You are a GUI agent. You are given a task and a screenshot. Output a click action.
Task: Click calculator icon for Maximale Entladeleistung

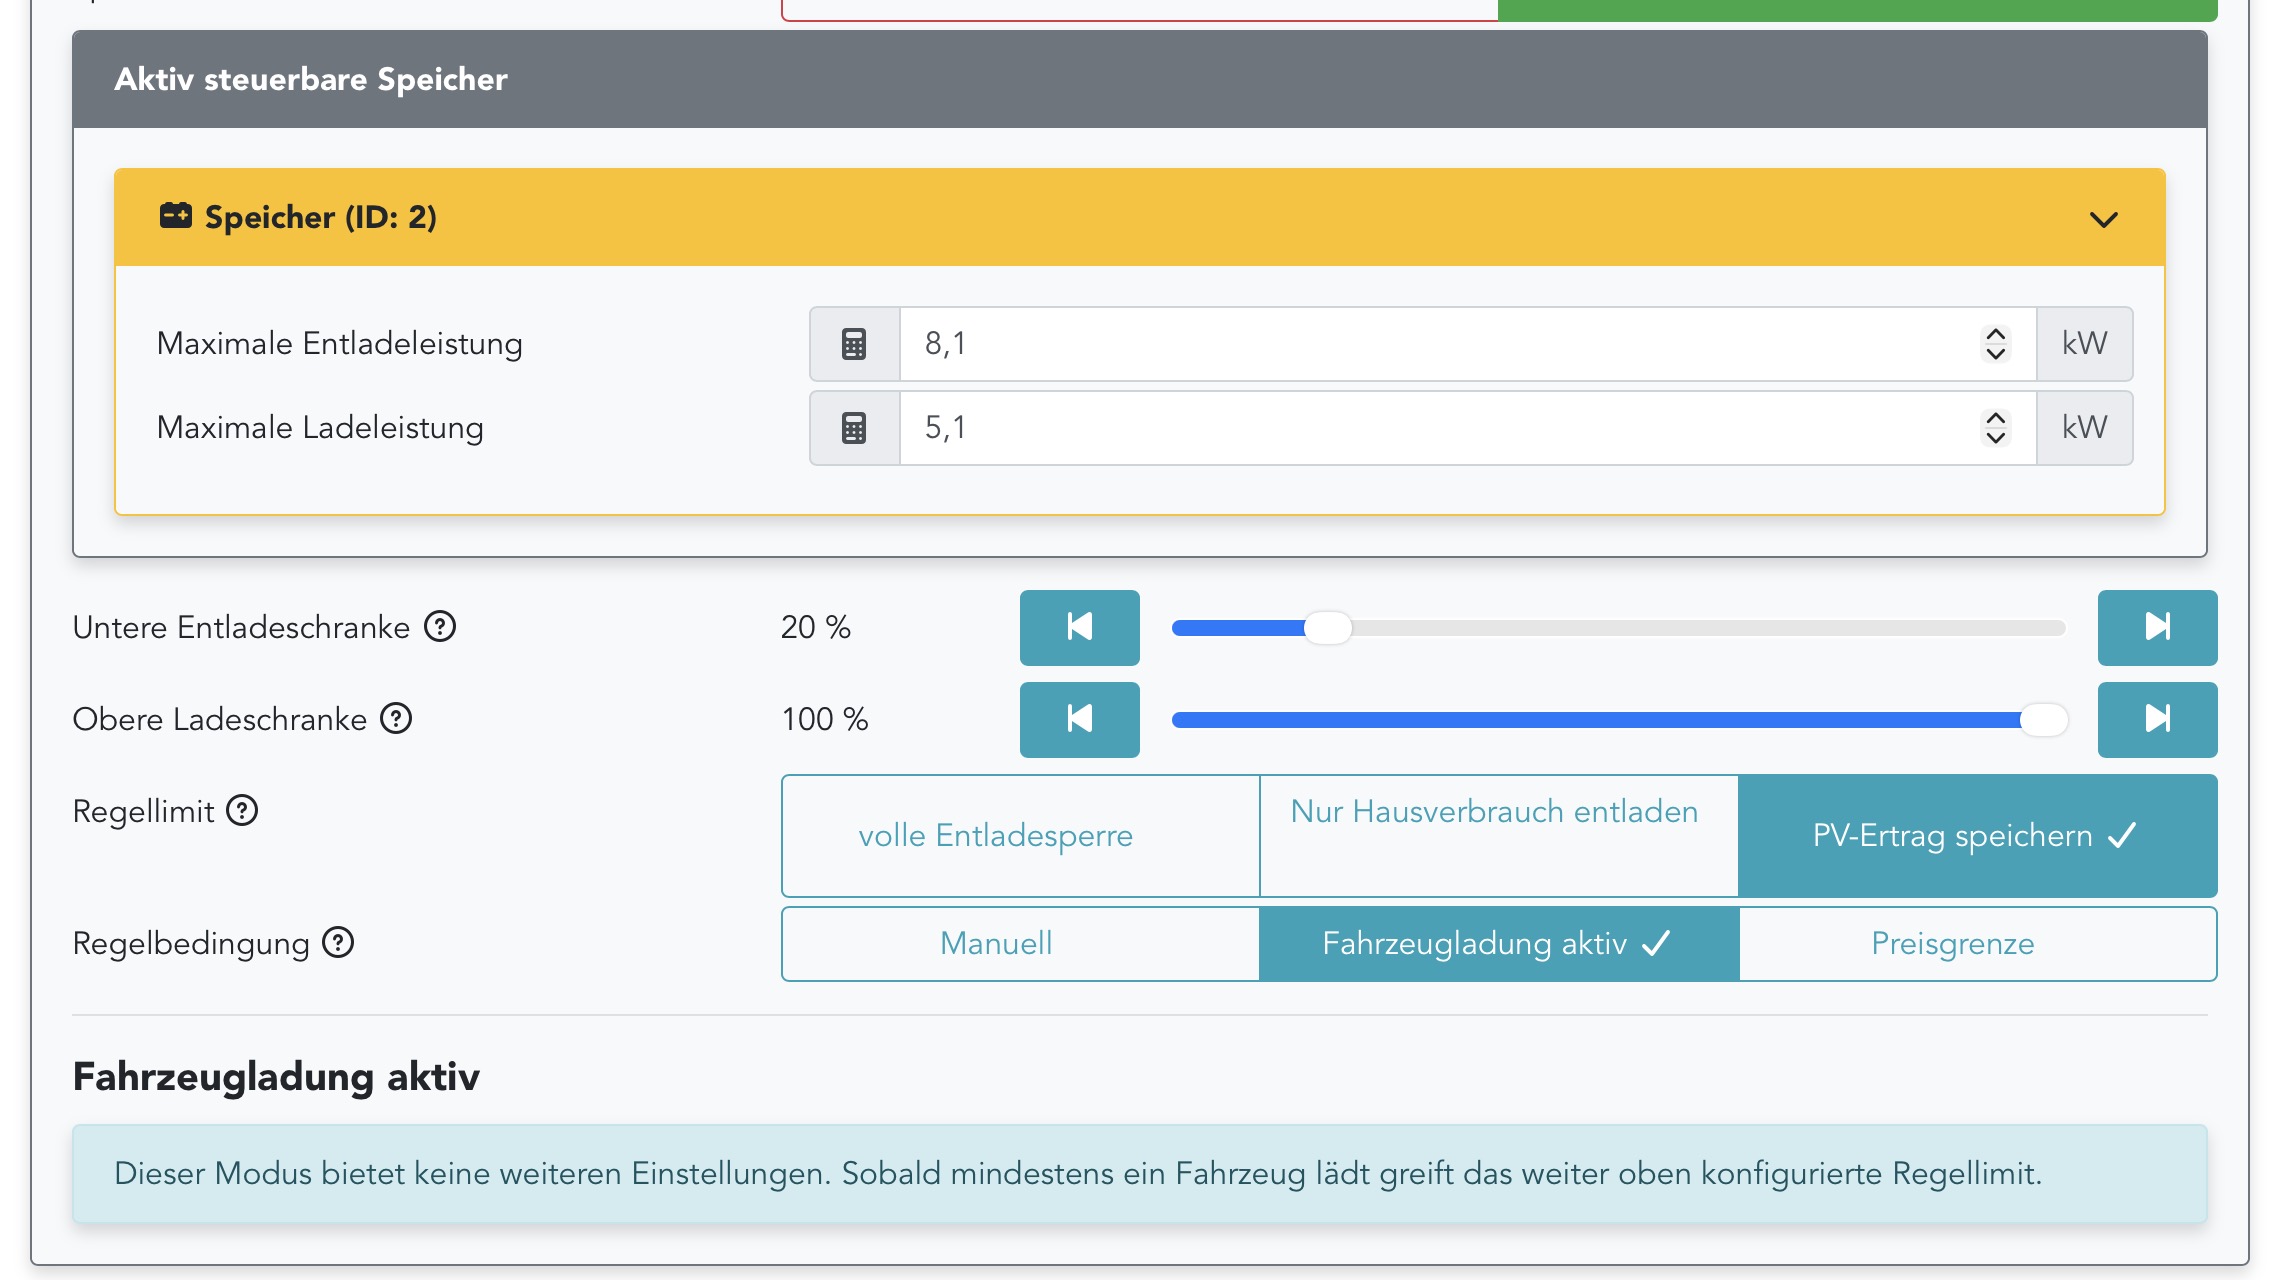pyautogui.click(x=853, y=344)
